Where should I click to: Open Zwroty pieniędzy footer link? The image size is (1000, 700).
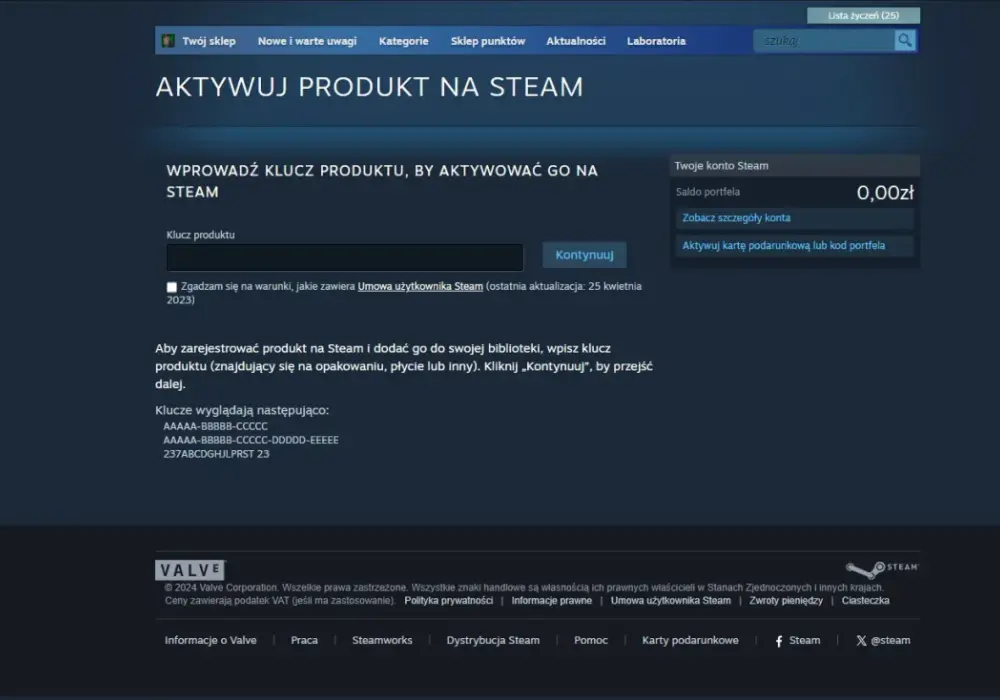(786, 601)
